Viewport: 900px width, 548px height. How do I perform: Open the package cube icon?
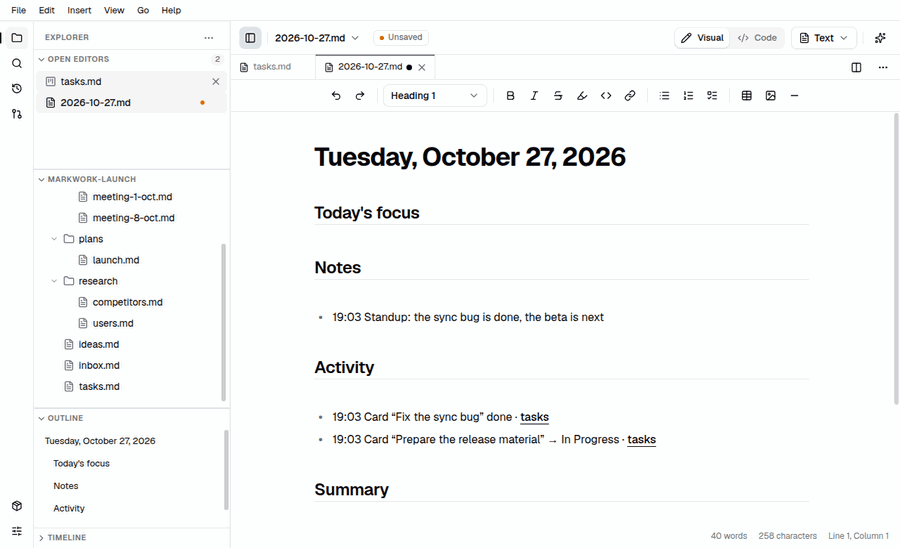tap(17, 506)
